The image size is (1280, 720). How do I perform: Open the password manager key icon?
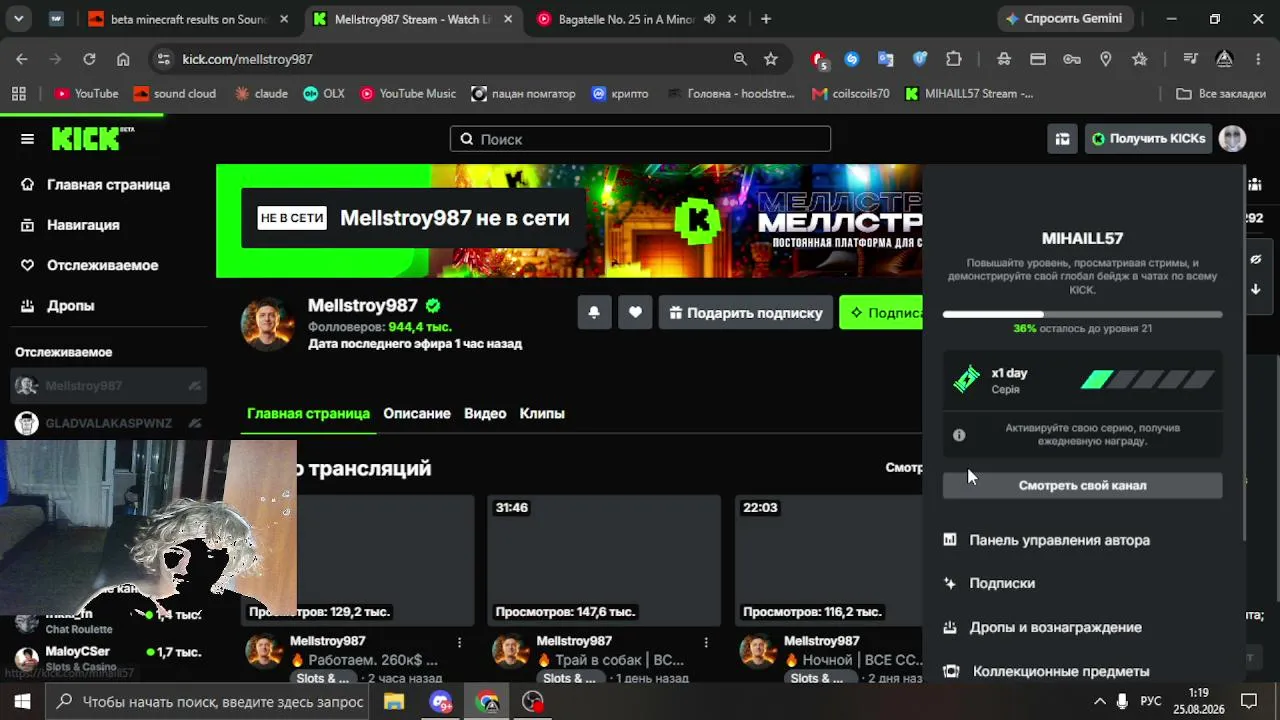(1072, 59)
